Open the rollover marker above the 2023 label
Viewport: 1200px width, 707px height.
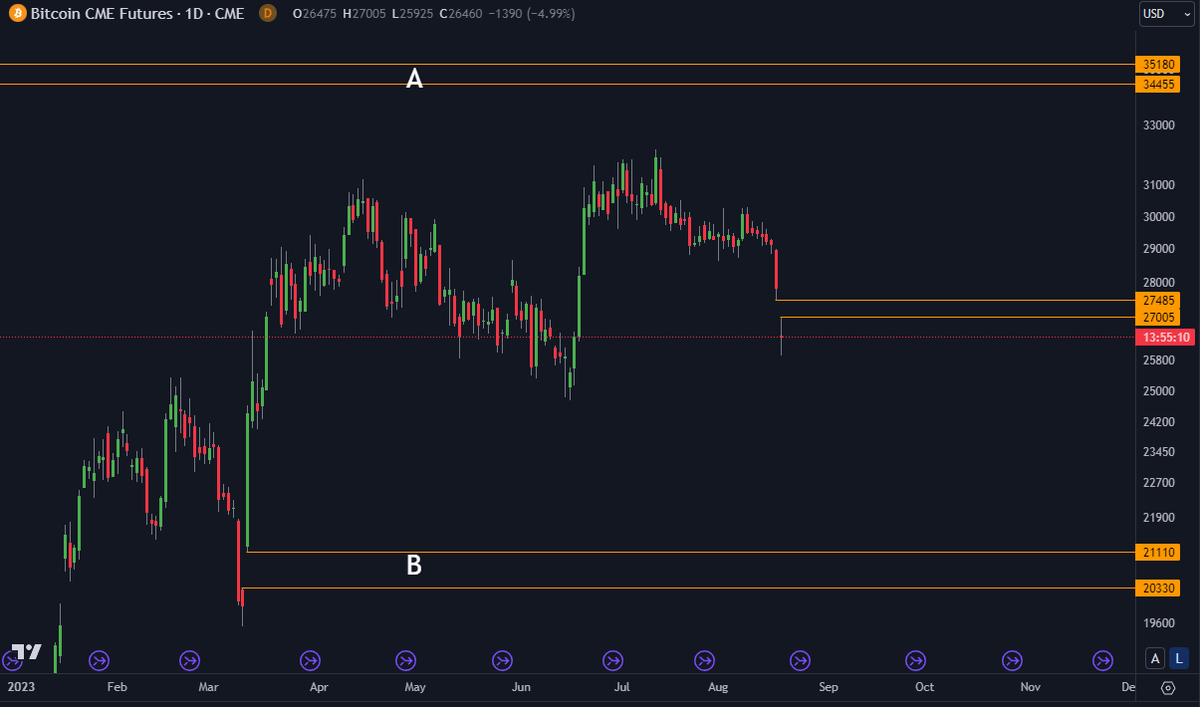point(12,660)
